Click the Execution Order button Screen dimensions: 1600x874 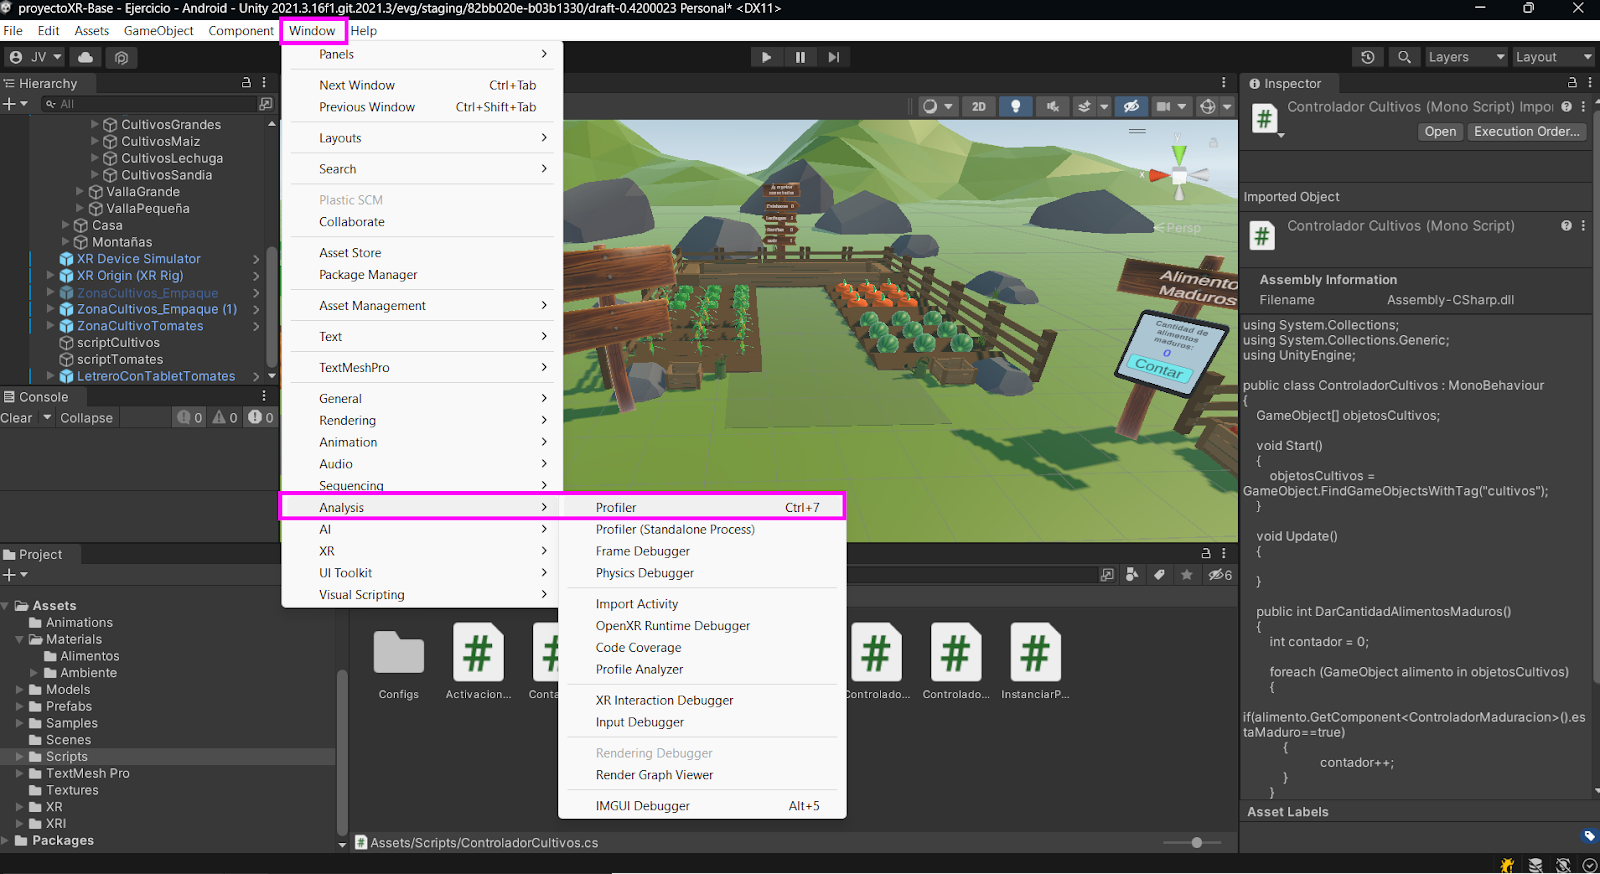[x=1526, y=132]
